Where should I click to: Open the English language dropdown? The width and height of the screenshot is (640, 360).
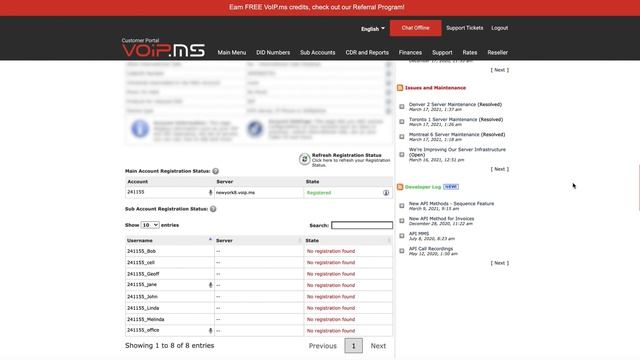coord(373,29)
